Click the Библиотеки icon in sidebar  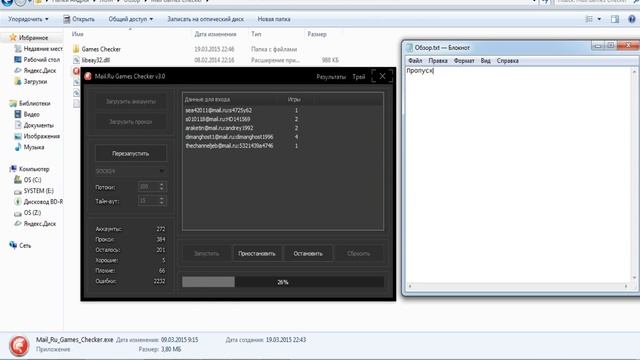coord(13,103)
